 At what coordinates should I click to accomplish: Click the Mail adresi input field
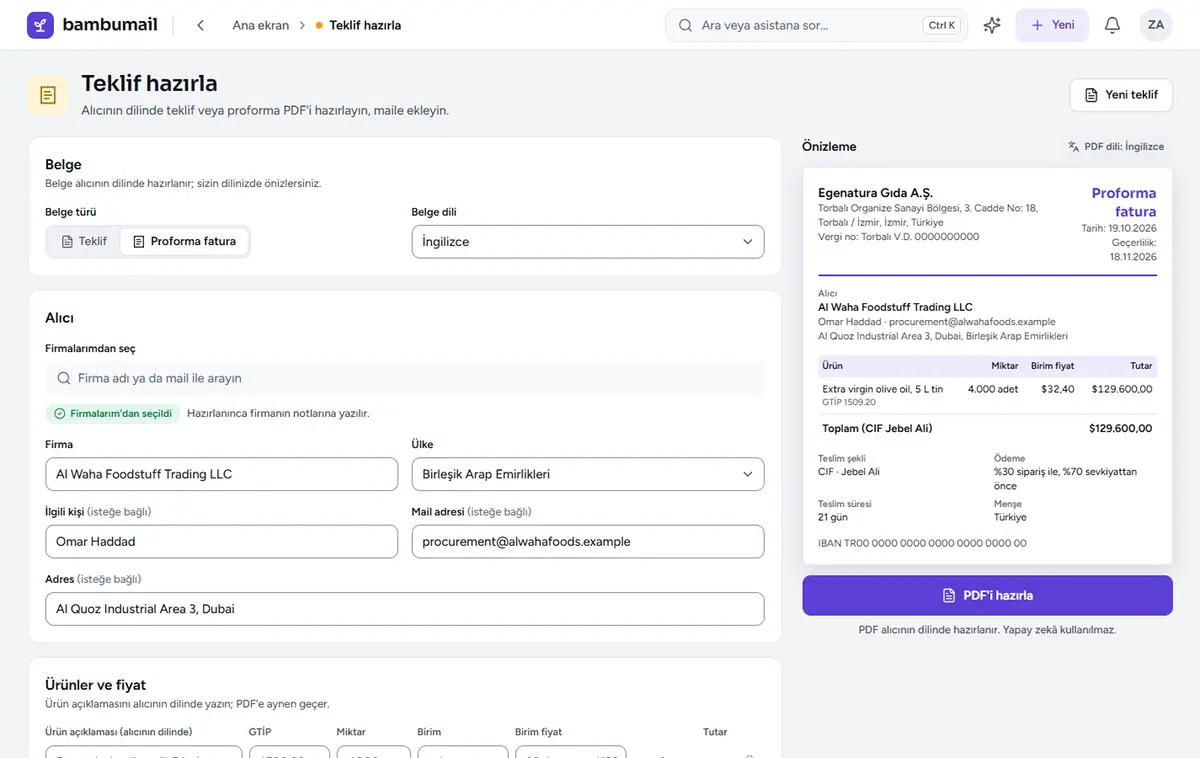tap(588, 541)
